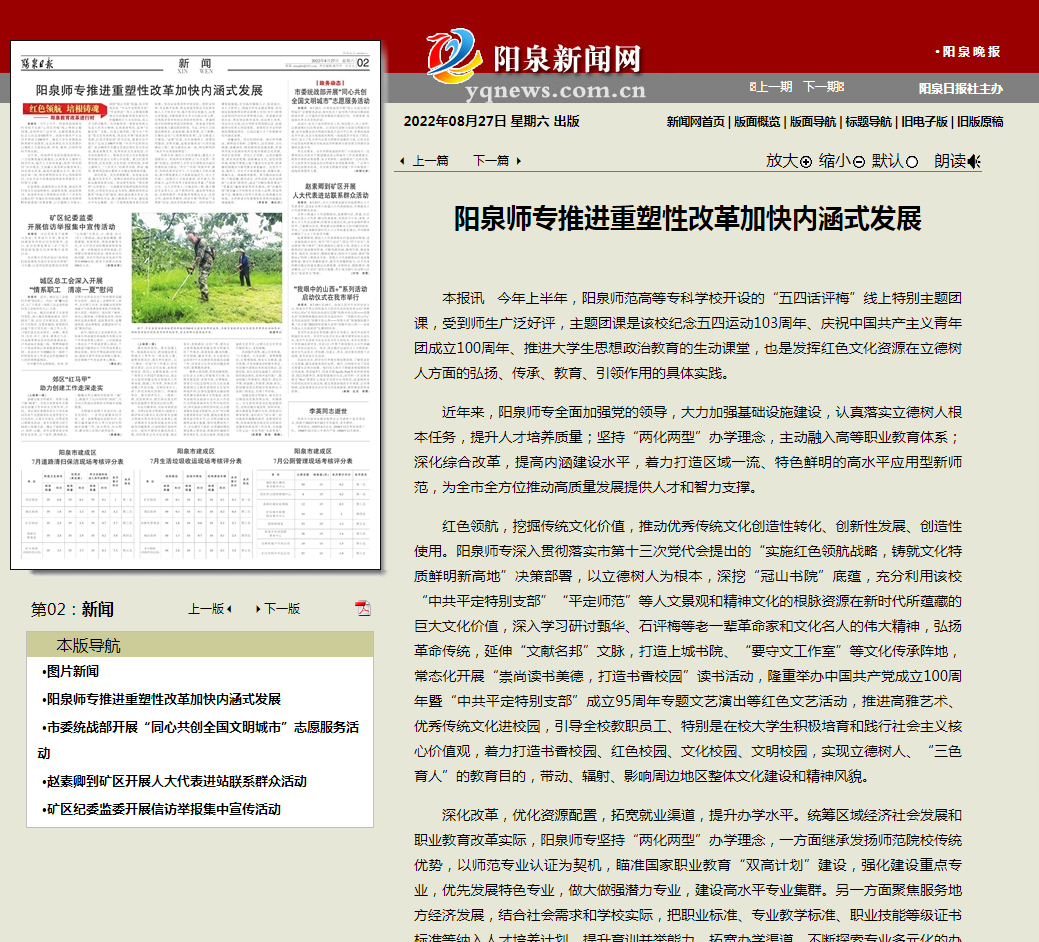Open 图片新闻 in page navigation
This screenshot has width=1039, height=942.
point(71,671)
